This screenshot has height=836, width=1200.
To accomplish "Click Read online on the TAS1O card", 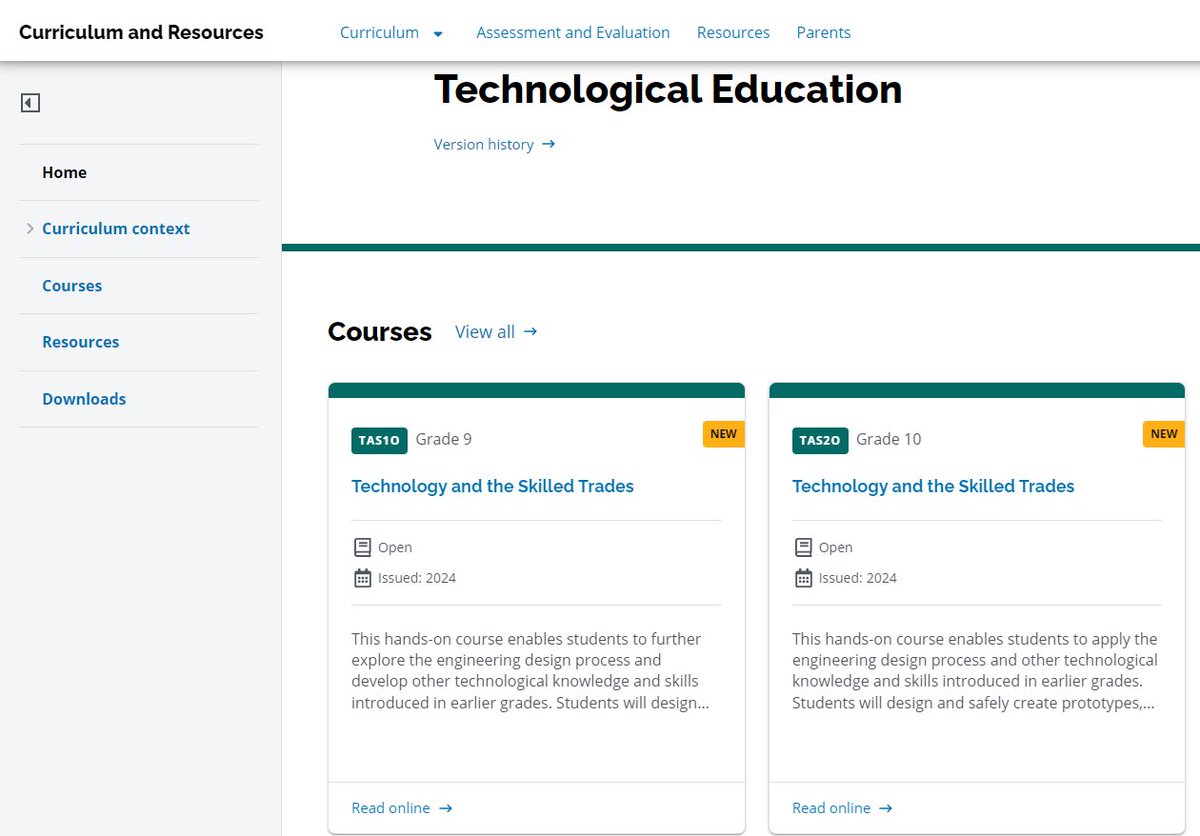I will tap(391, 808).
